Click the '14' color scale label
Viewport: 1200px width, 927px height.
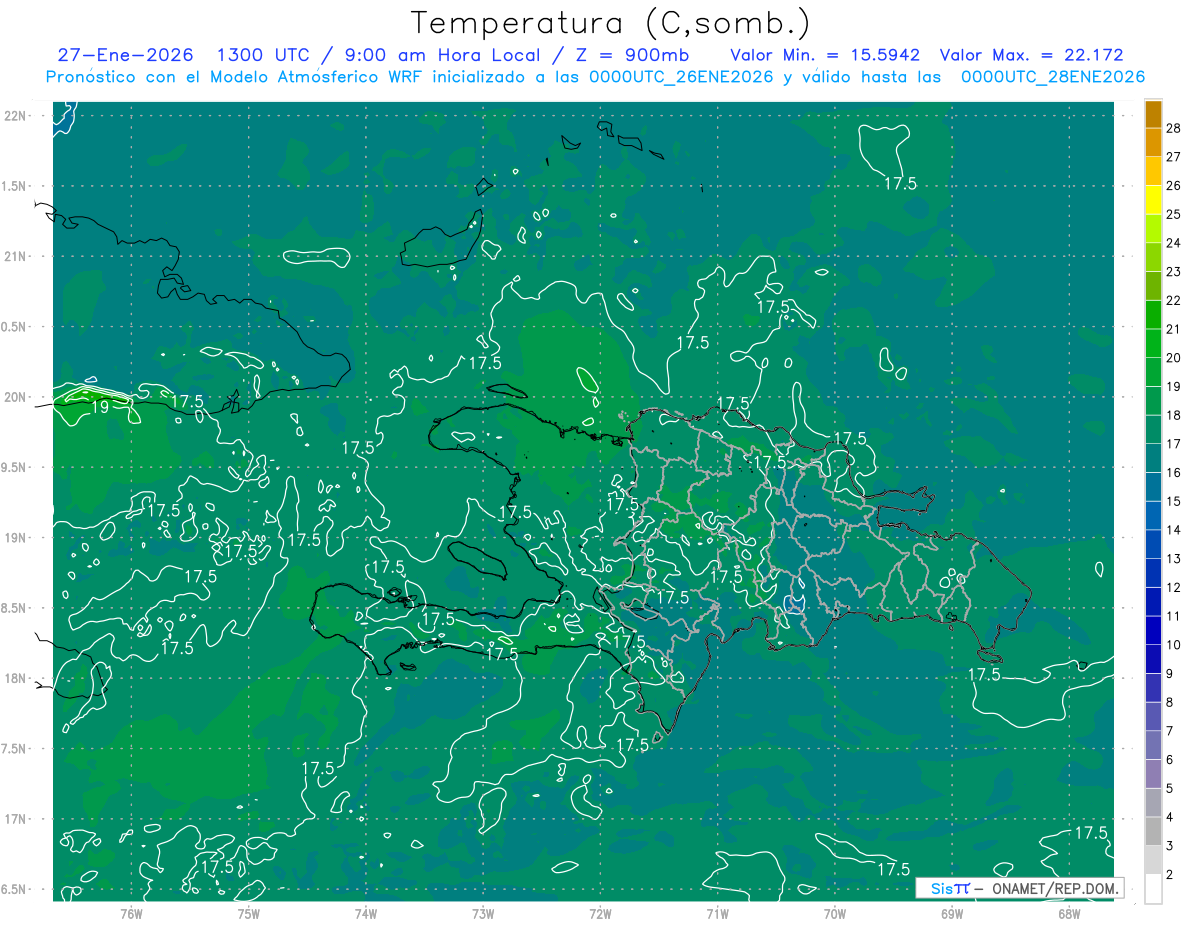(x=1174, y=530)
